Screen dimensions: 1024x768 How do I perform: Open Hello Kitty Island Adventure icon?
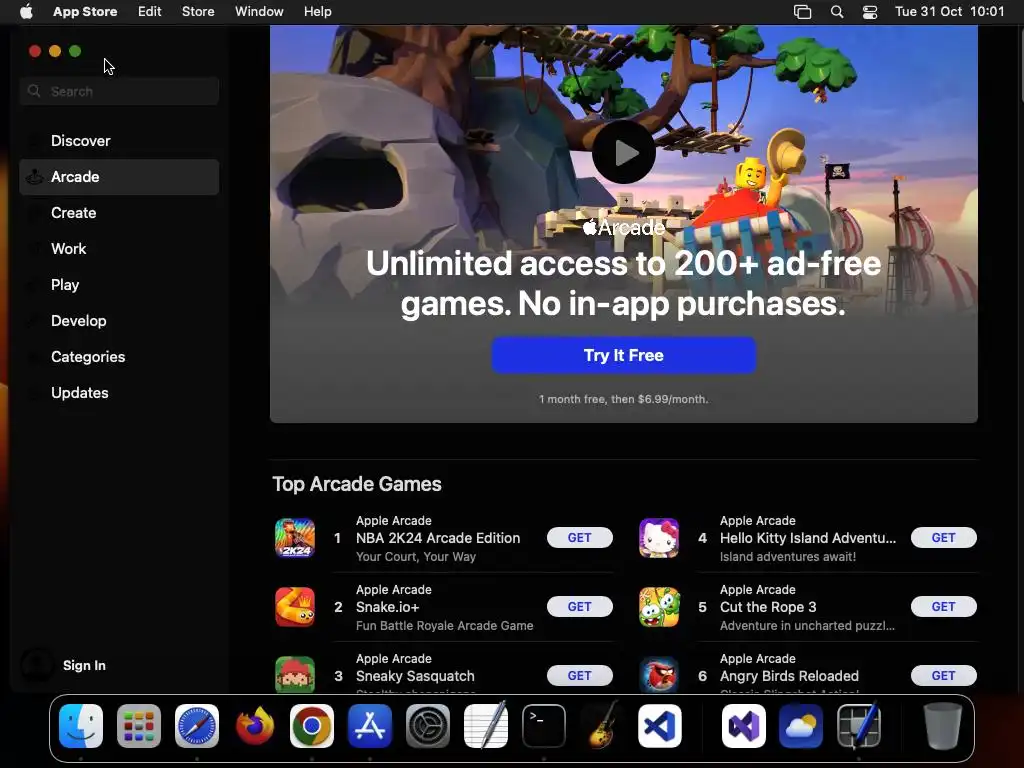[659, 538]
